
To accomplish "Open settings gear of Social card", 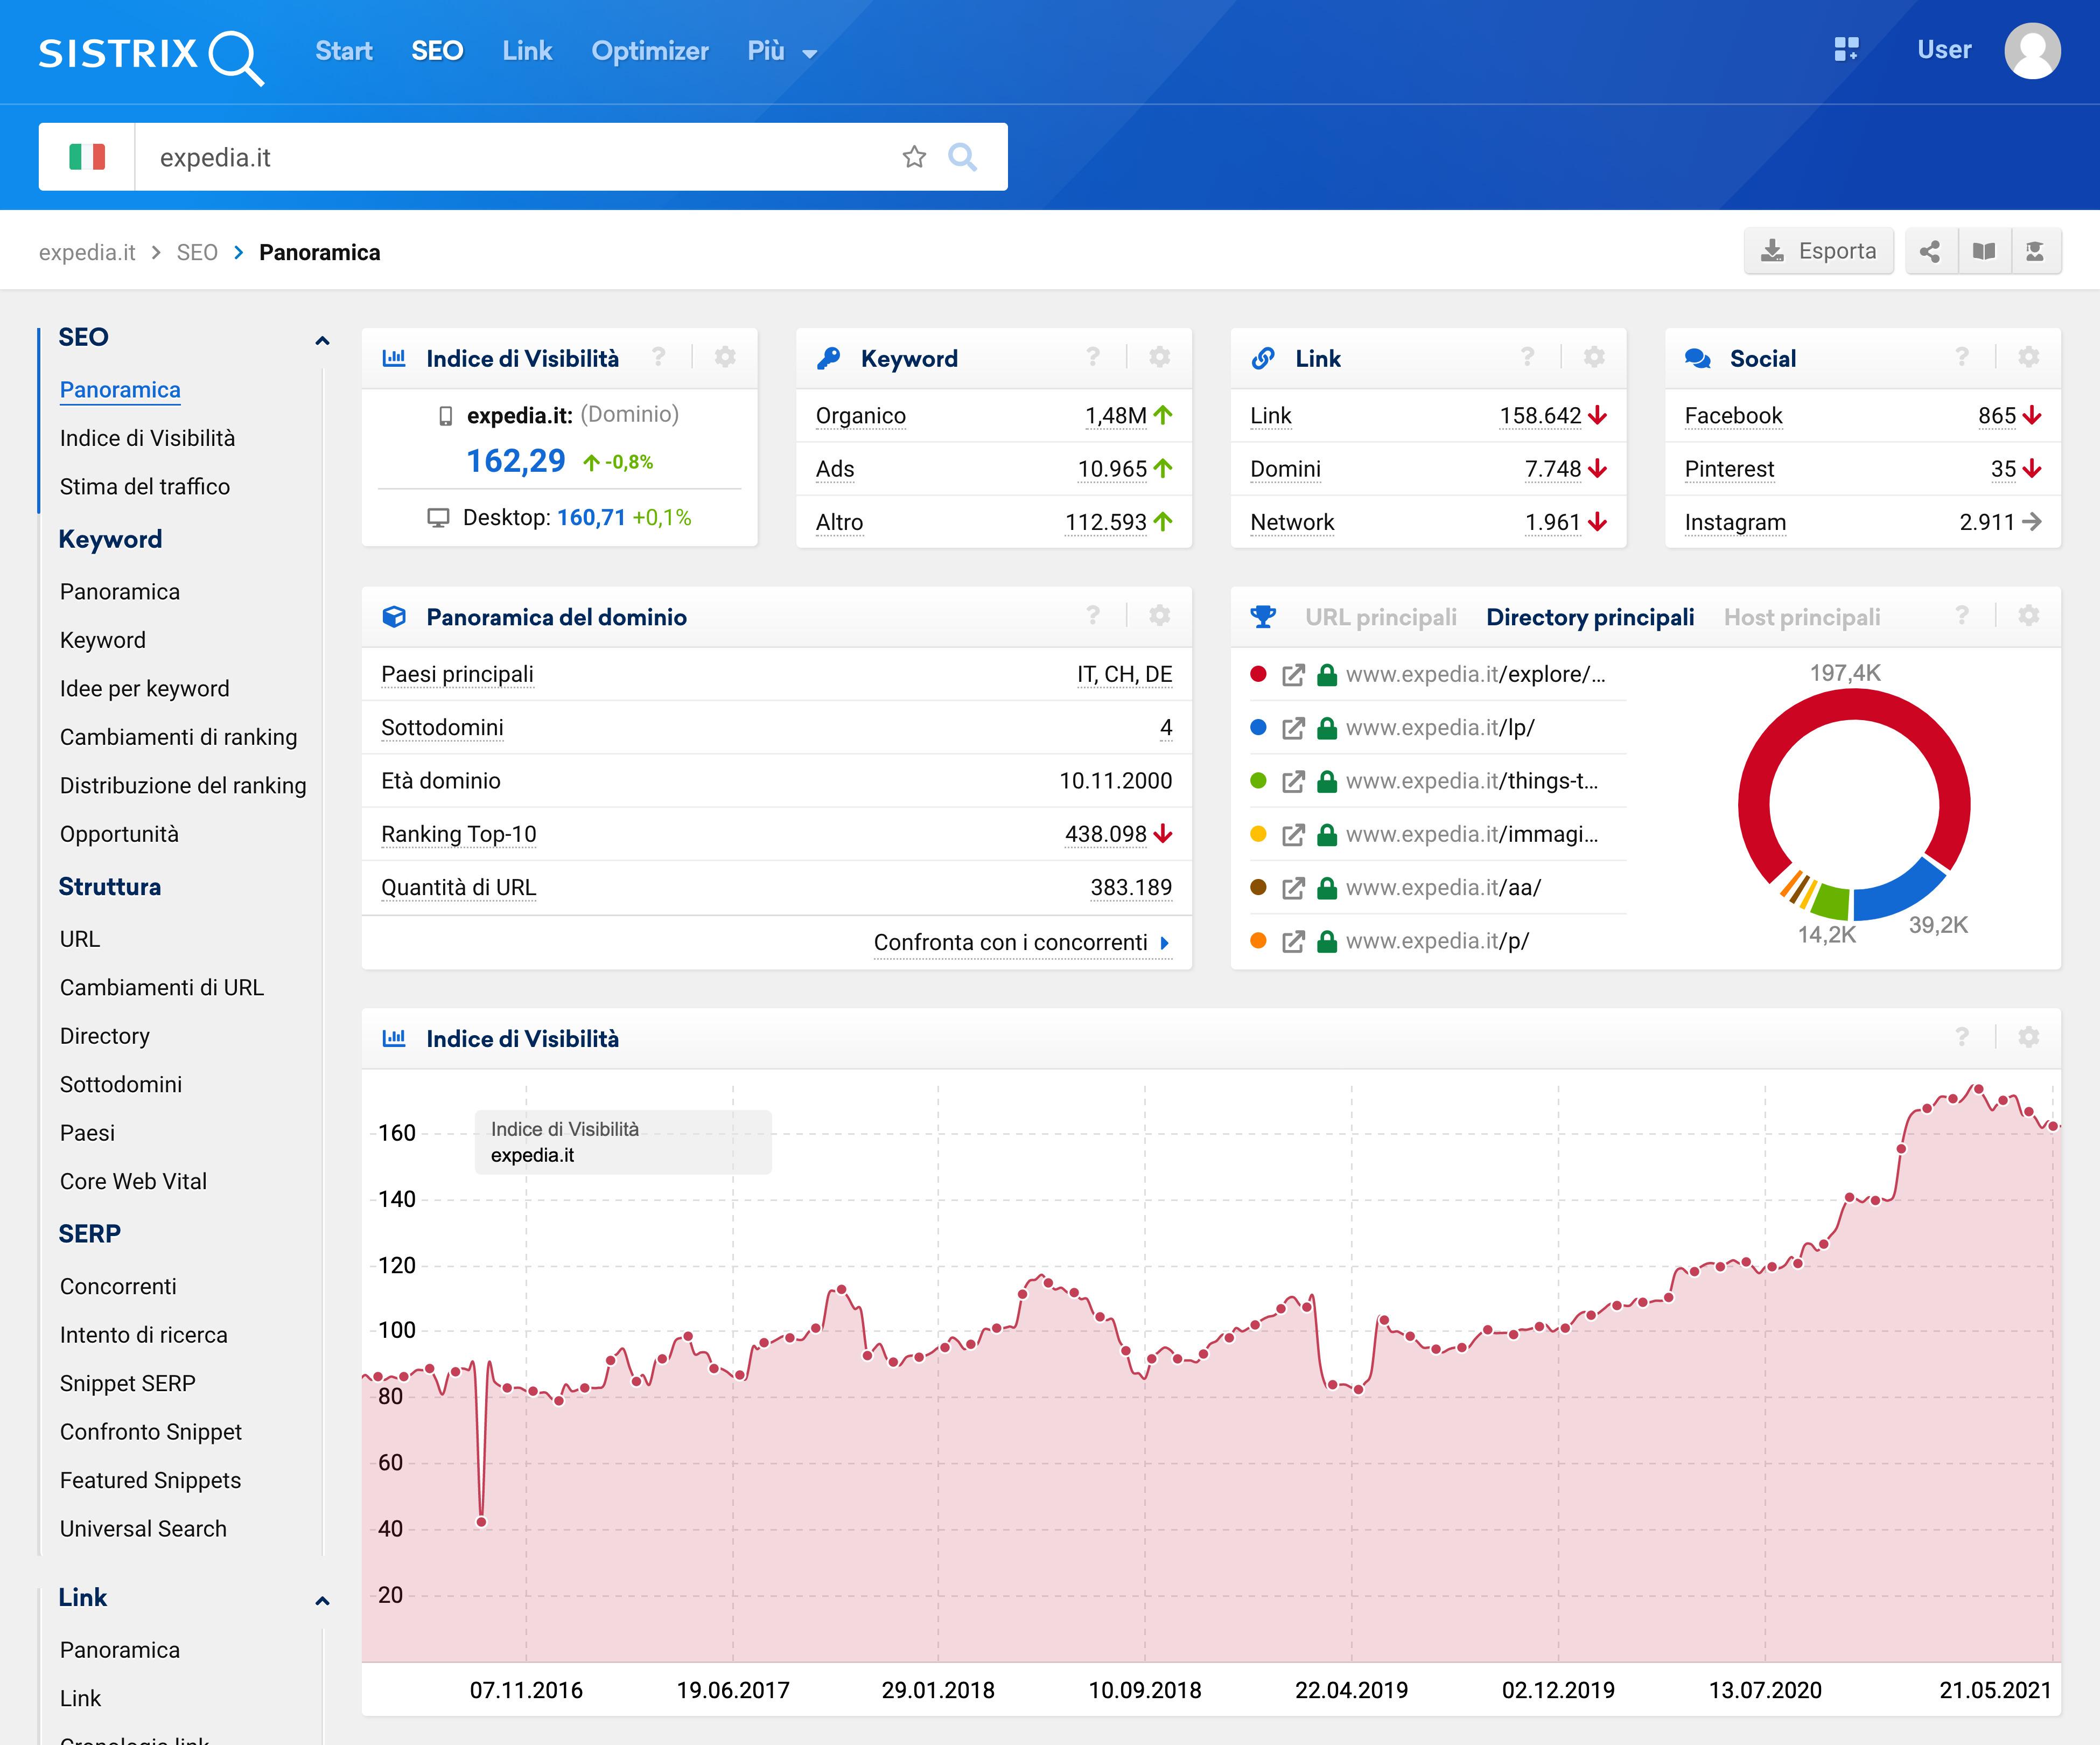I will [2028, 357].
